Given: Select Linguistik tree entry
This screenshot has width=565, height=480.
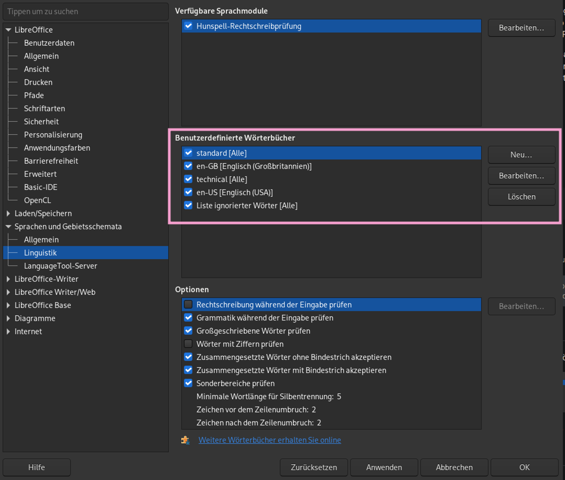Looking at the screenshot, I should pyautogui.click(x=85, y=253).
